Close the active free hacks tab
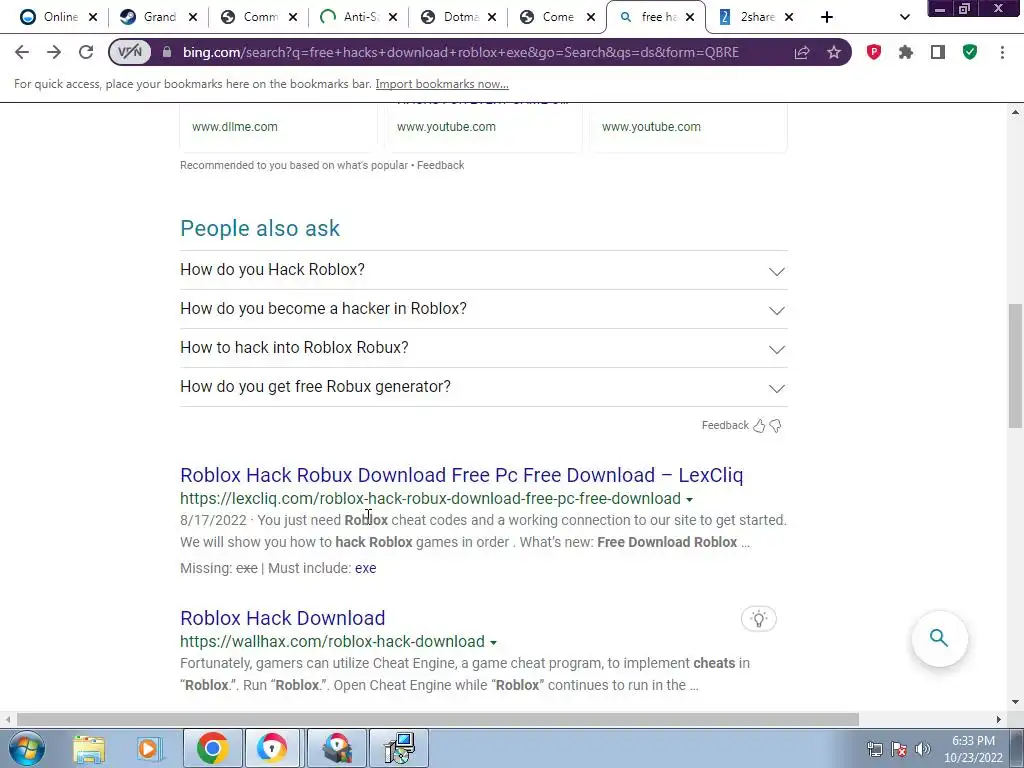Viewport: 1024px width, 768px height. [x=690, y=17]
